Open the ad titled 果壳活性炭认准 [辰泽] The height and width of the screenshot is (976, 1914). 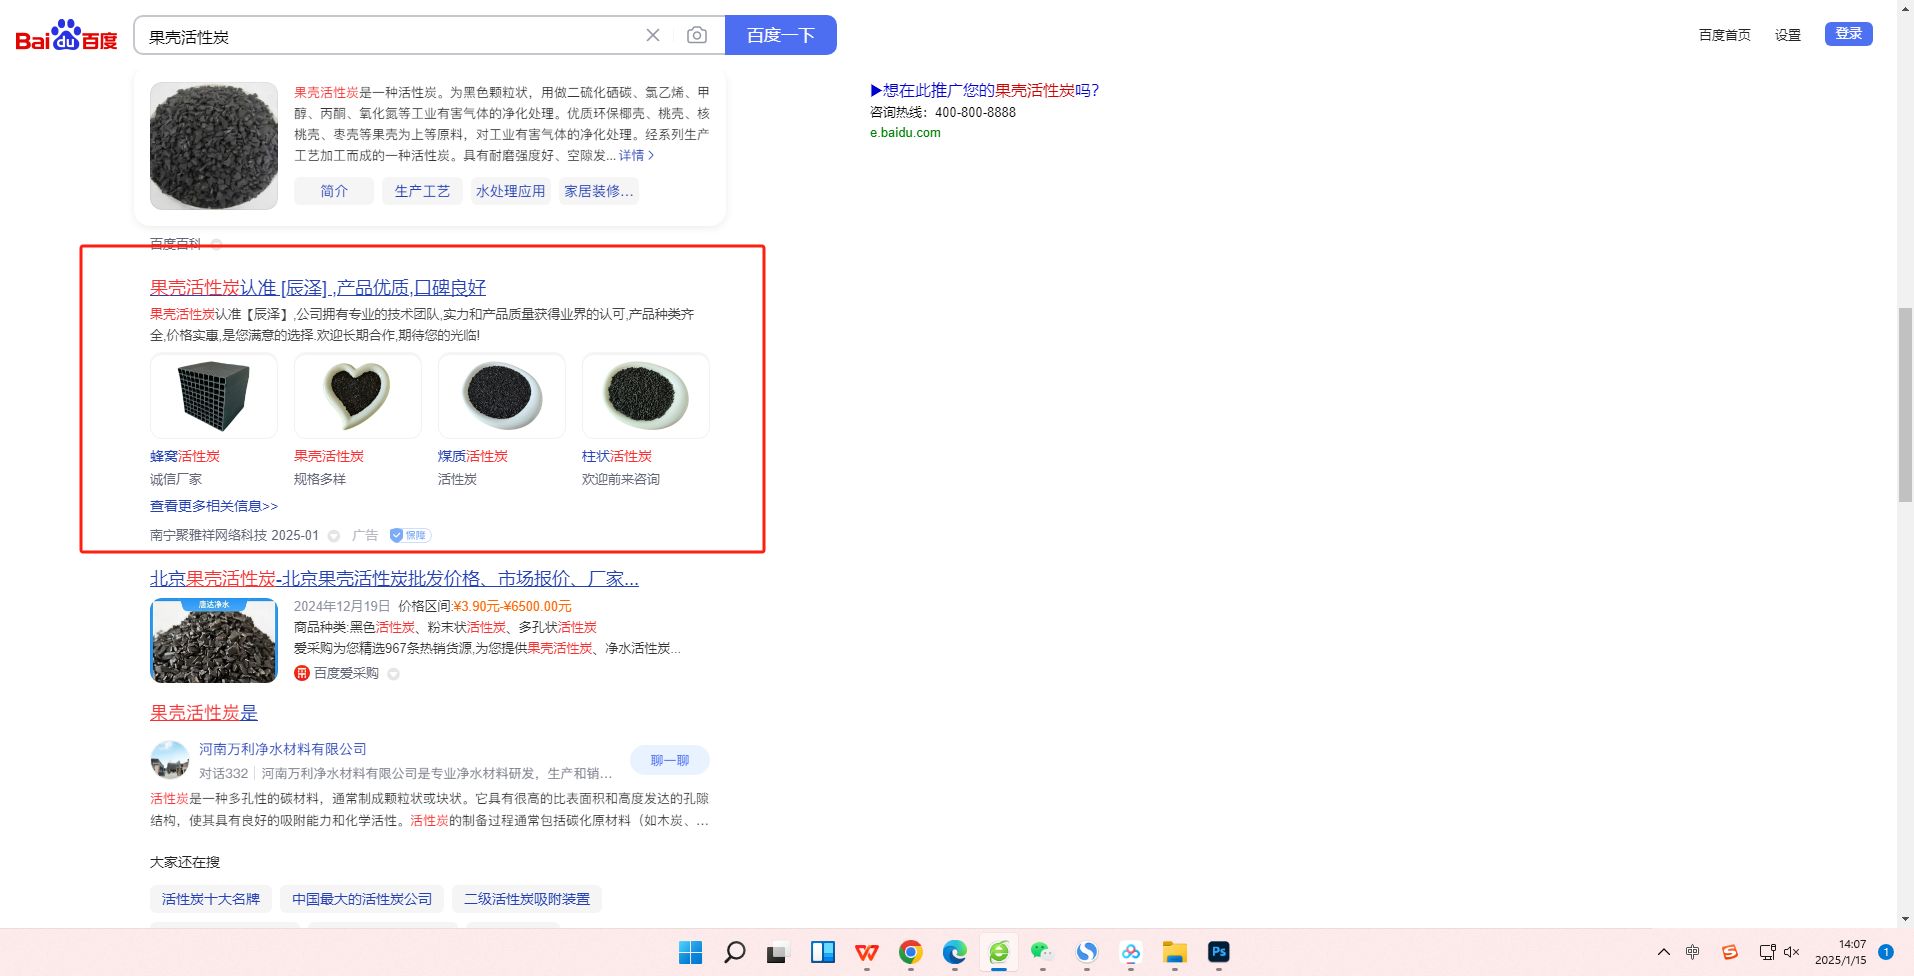(318, 288)
